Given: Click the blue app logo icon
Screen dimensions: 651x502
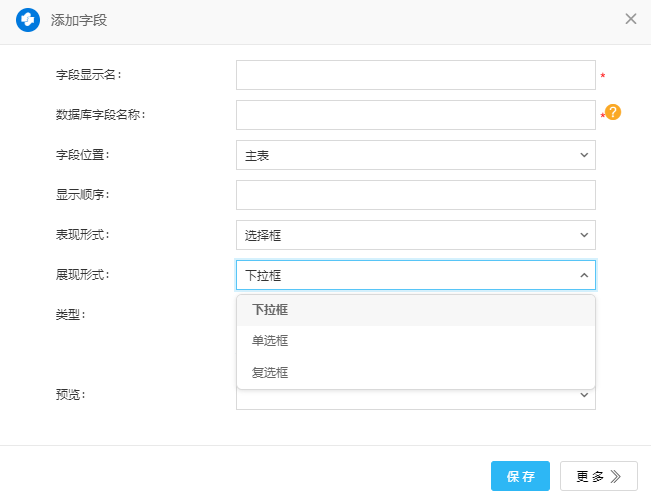Looking at the screenshot, I should point(28,19).
